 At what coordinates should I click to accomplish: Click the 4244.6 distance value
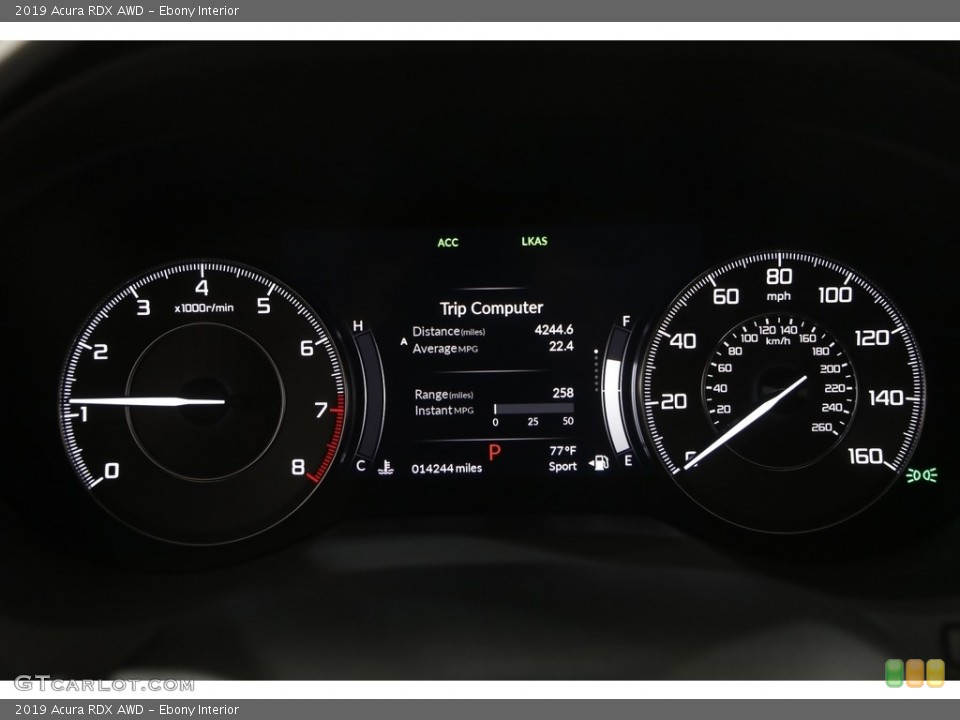[x=553, y=330]
